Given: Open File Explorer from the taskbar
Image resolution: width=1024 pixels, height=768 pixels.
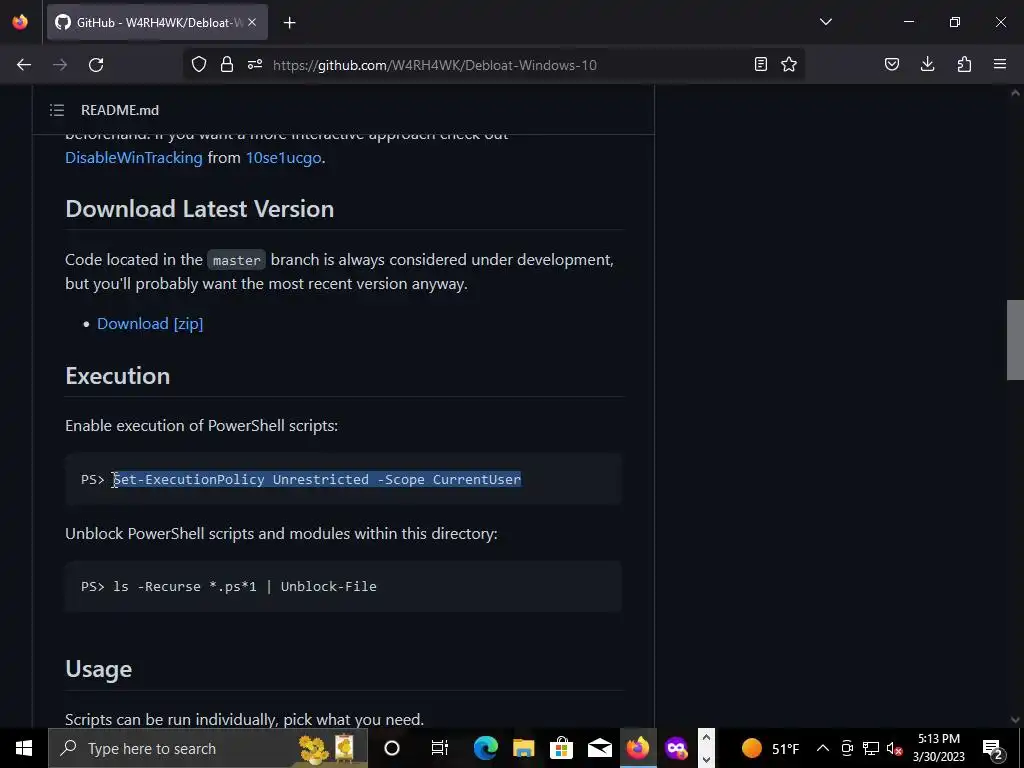Looking at the screenshot, I should tap(523, 748).
